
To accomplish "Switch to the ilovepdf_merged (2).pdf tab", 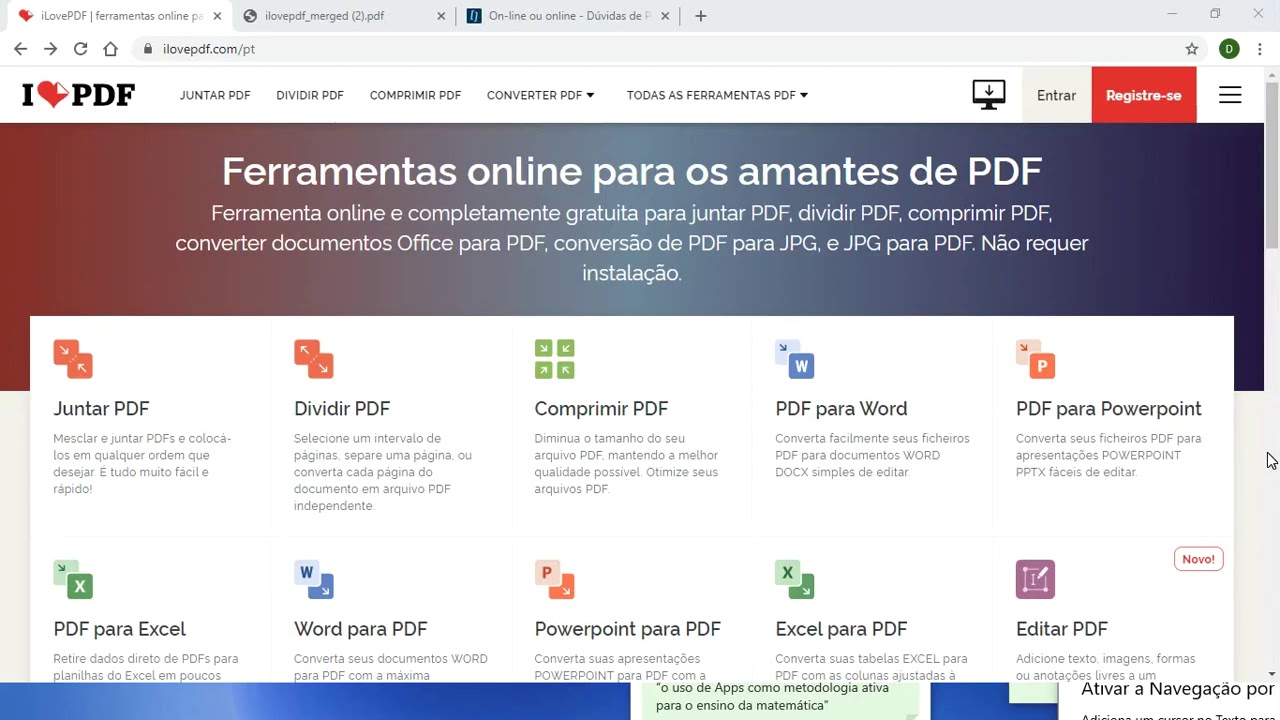I will (344, 16).
